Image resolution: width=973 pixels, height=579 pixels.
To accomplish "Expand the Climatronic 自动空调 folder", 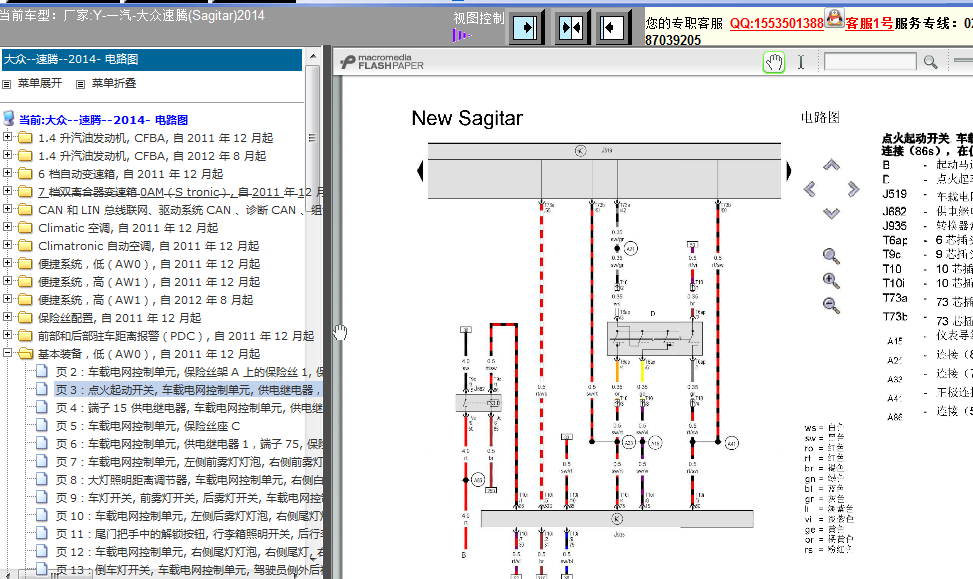I will [7, 245].
